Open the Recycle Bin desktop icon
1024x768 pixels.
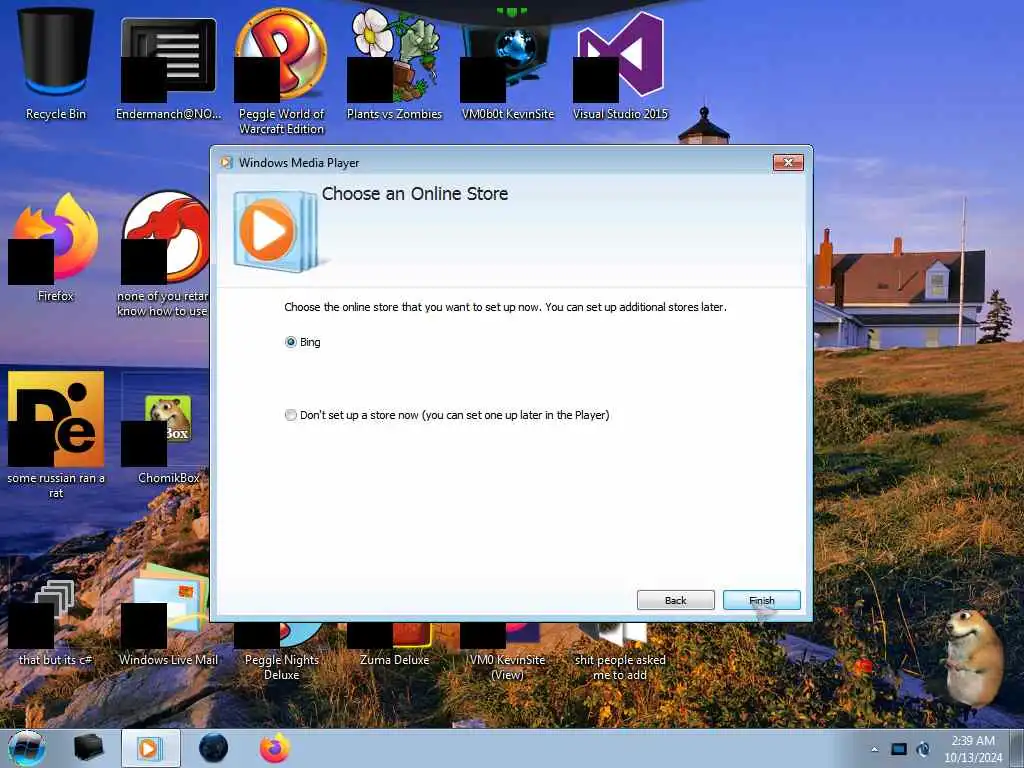point(56,64)
